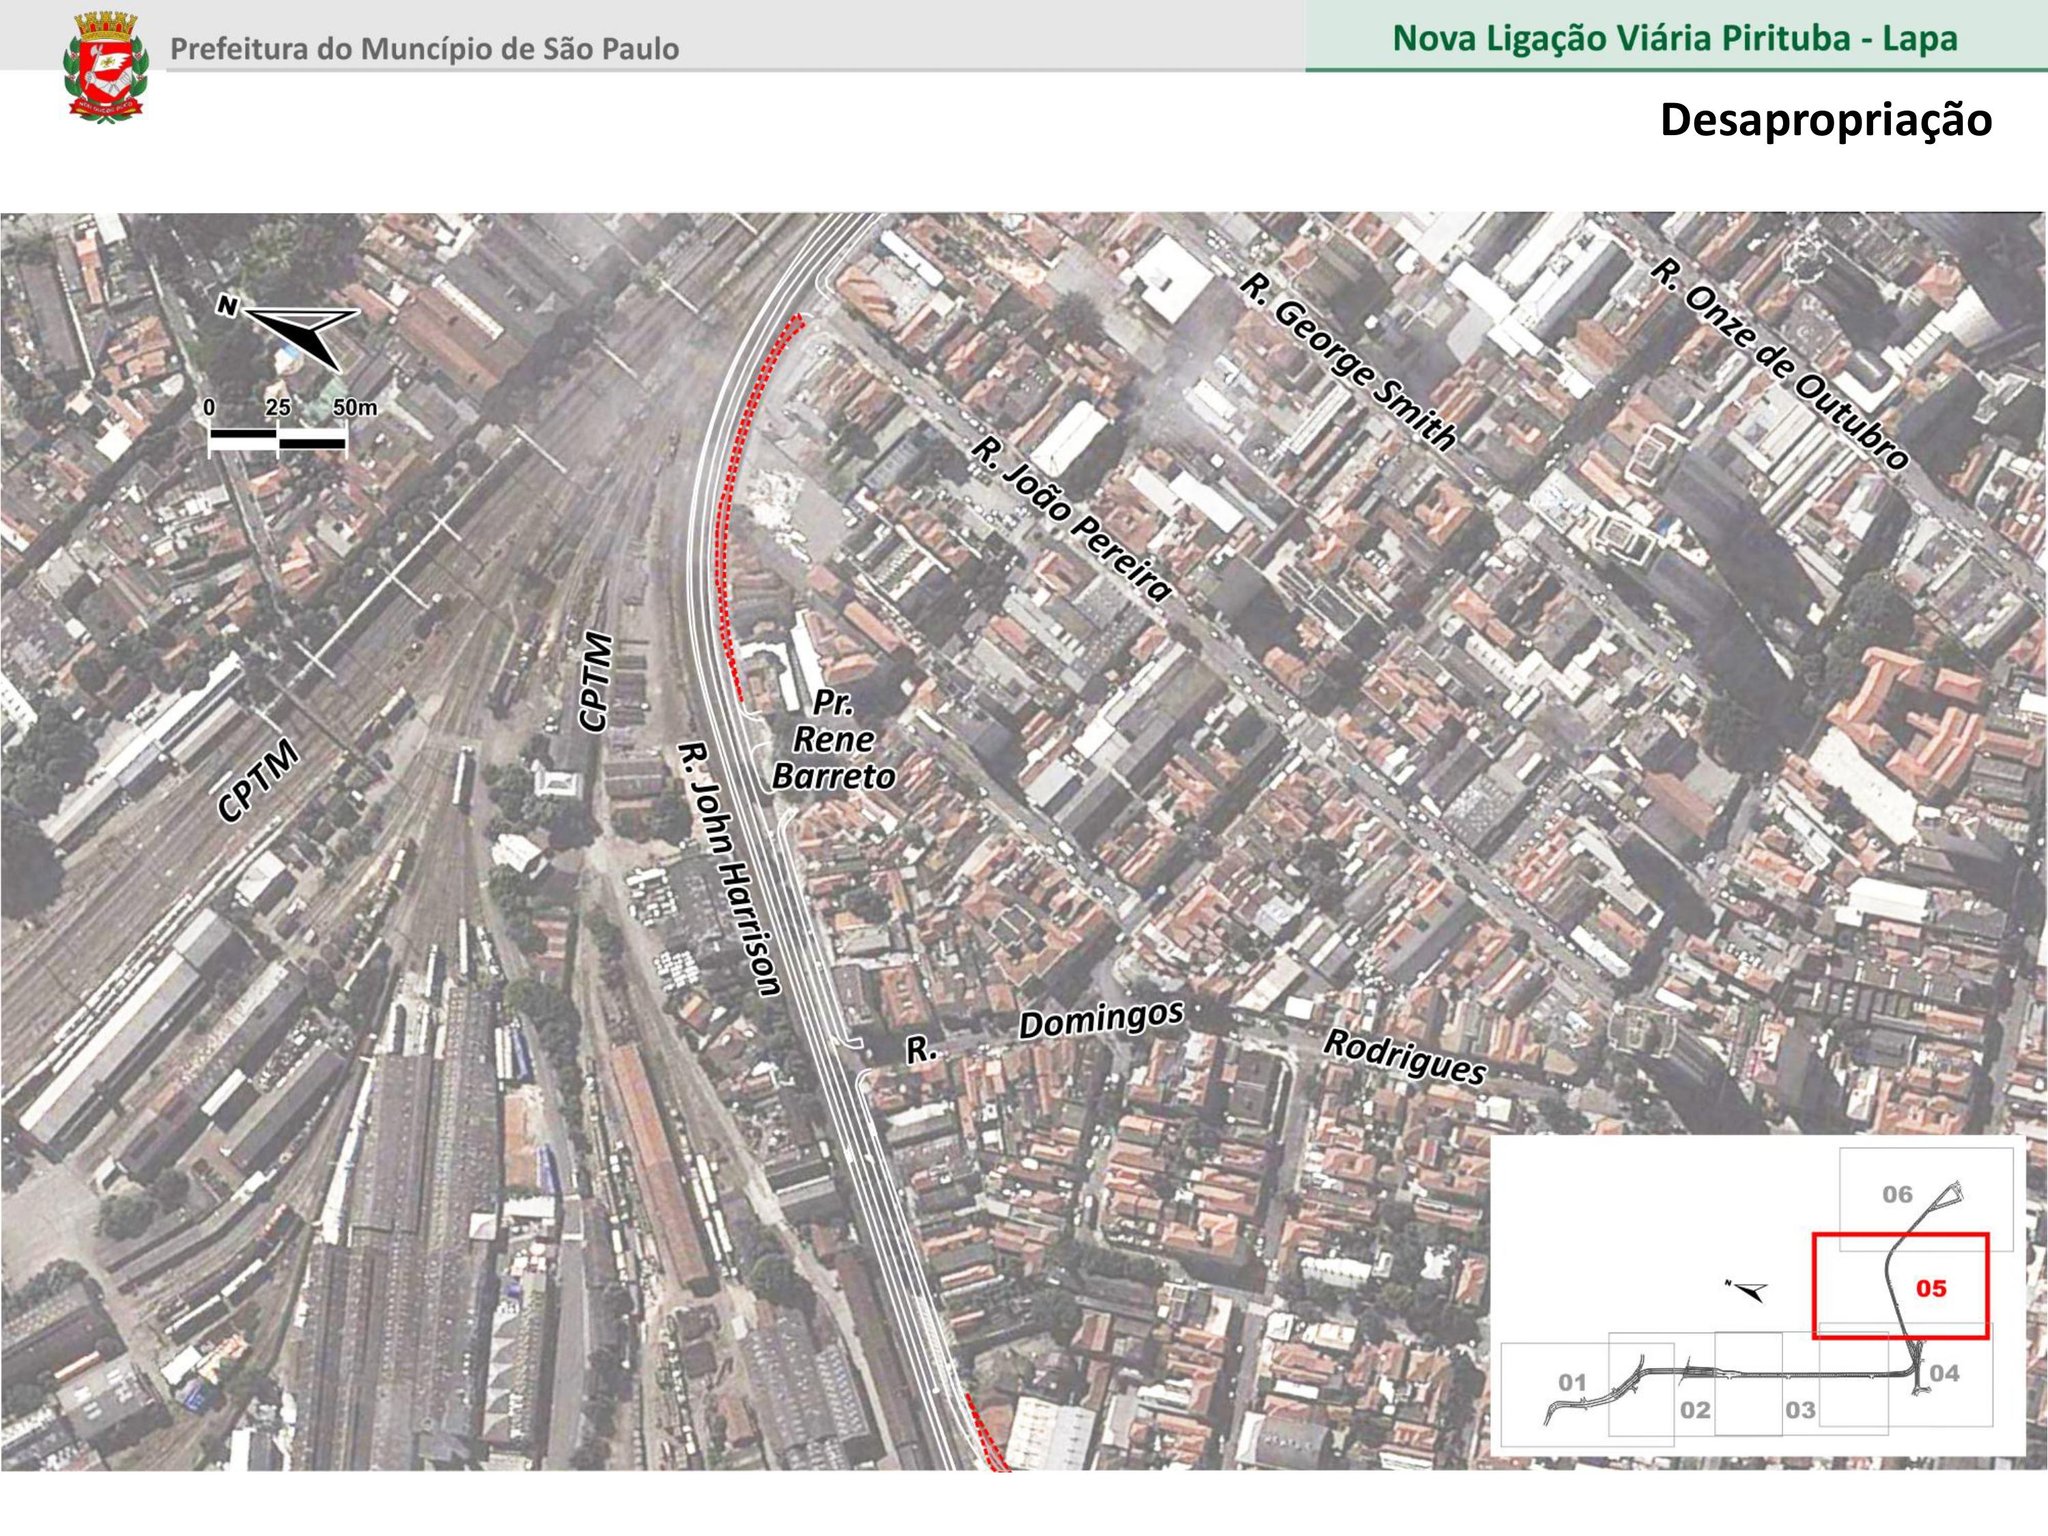Click the Desapropriação heading
Viewport: 2048px width, 1536px height.
click(1825, 120)
